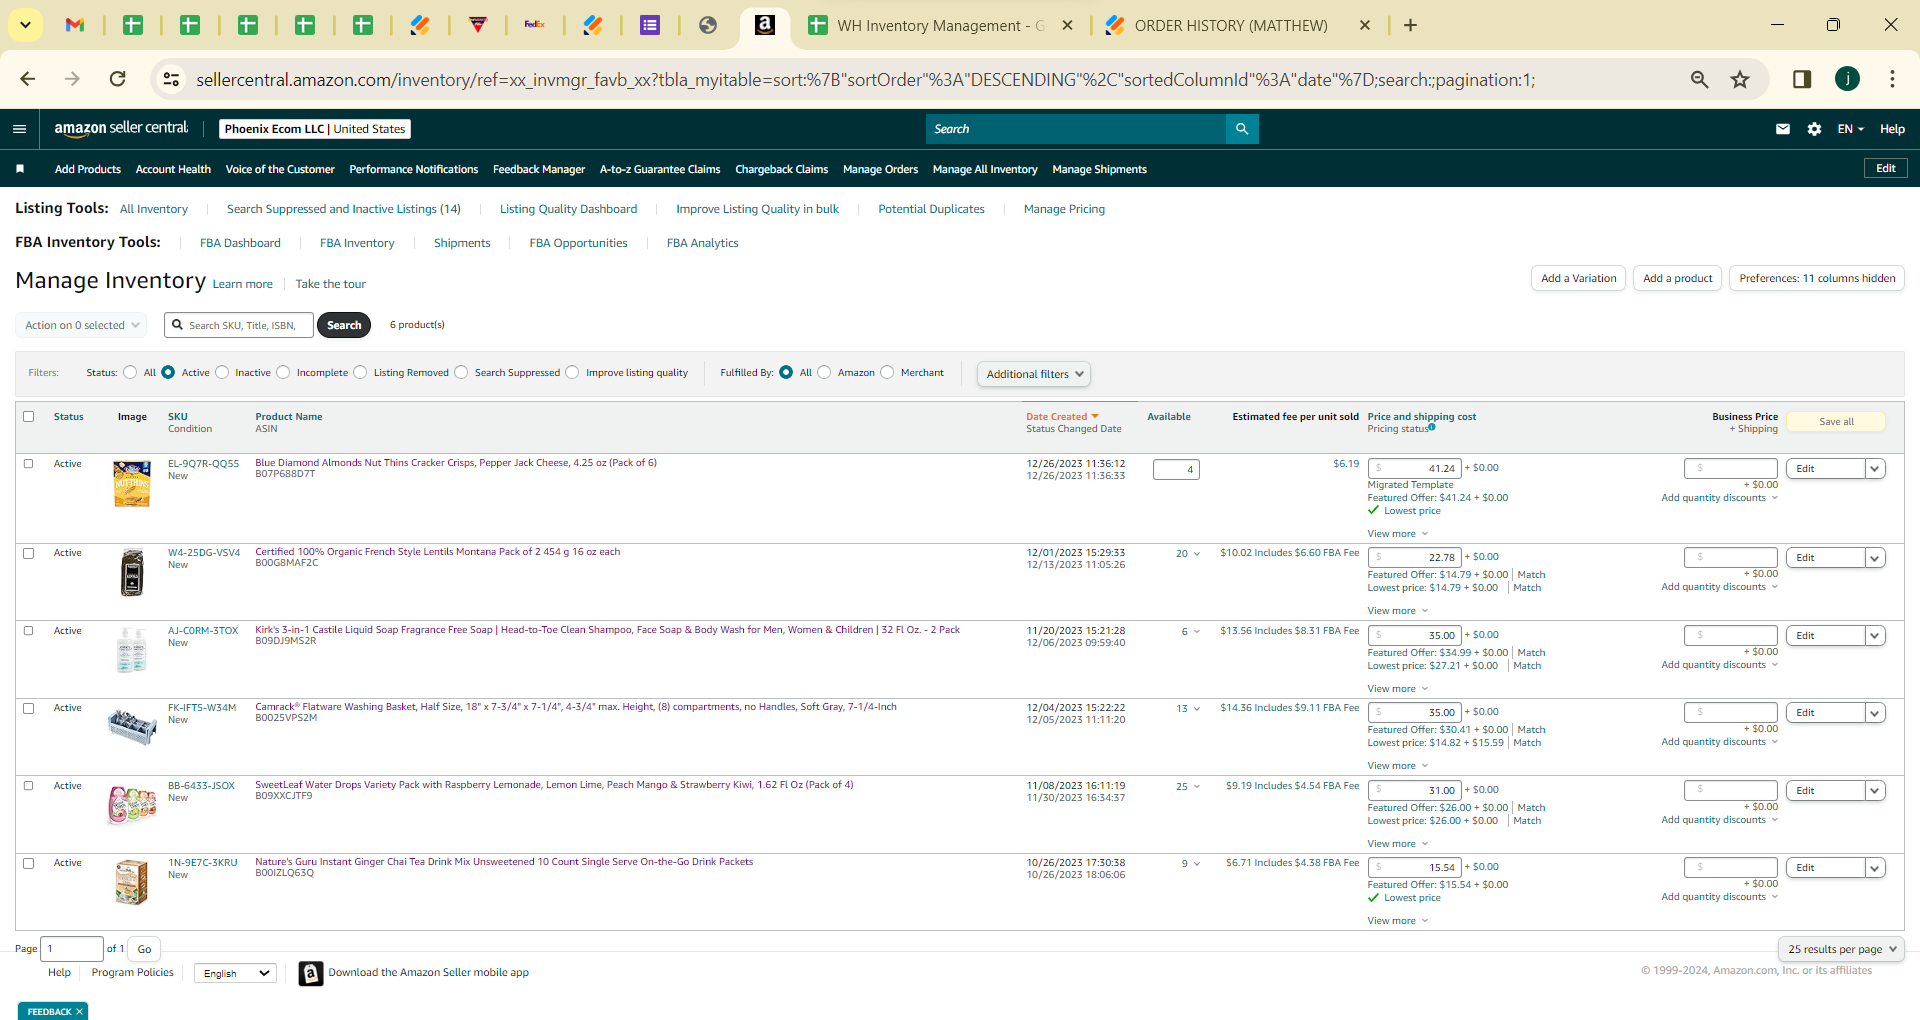Select the checkbox for SKU W4-25DG-VSV4
The image size is (1920, 1020).
[29, 553]
